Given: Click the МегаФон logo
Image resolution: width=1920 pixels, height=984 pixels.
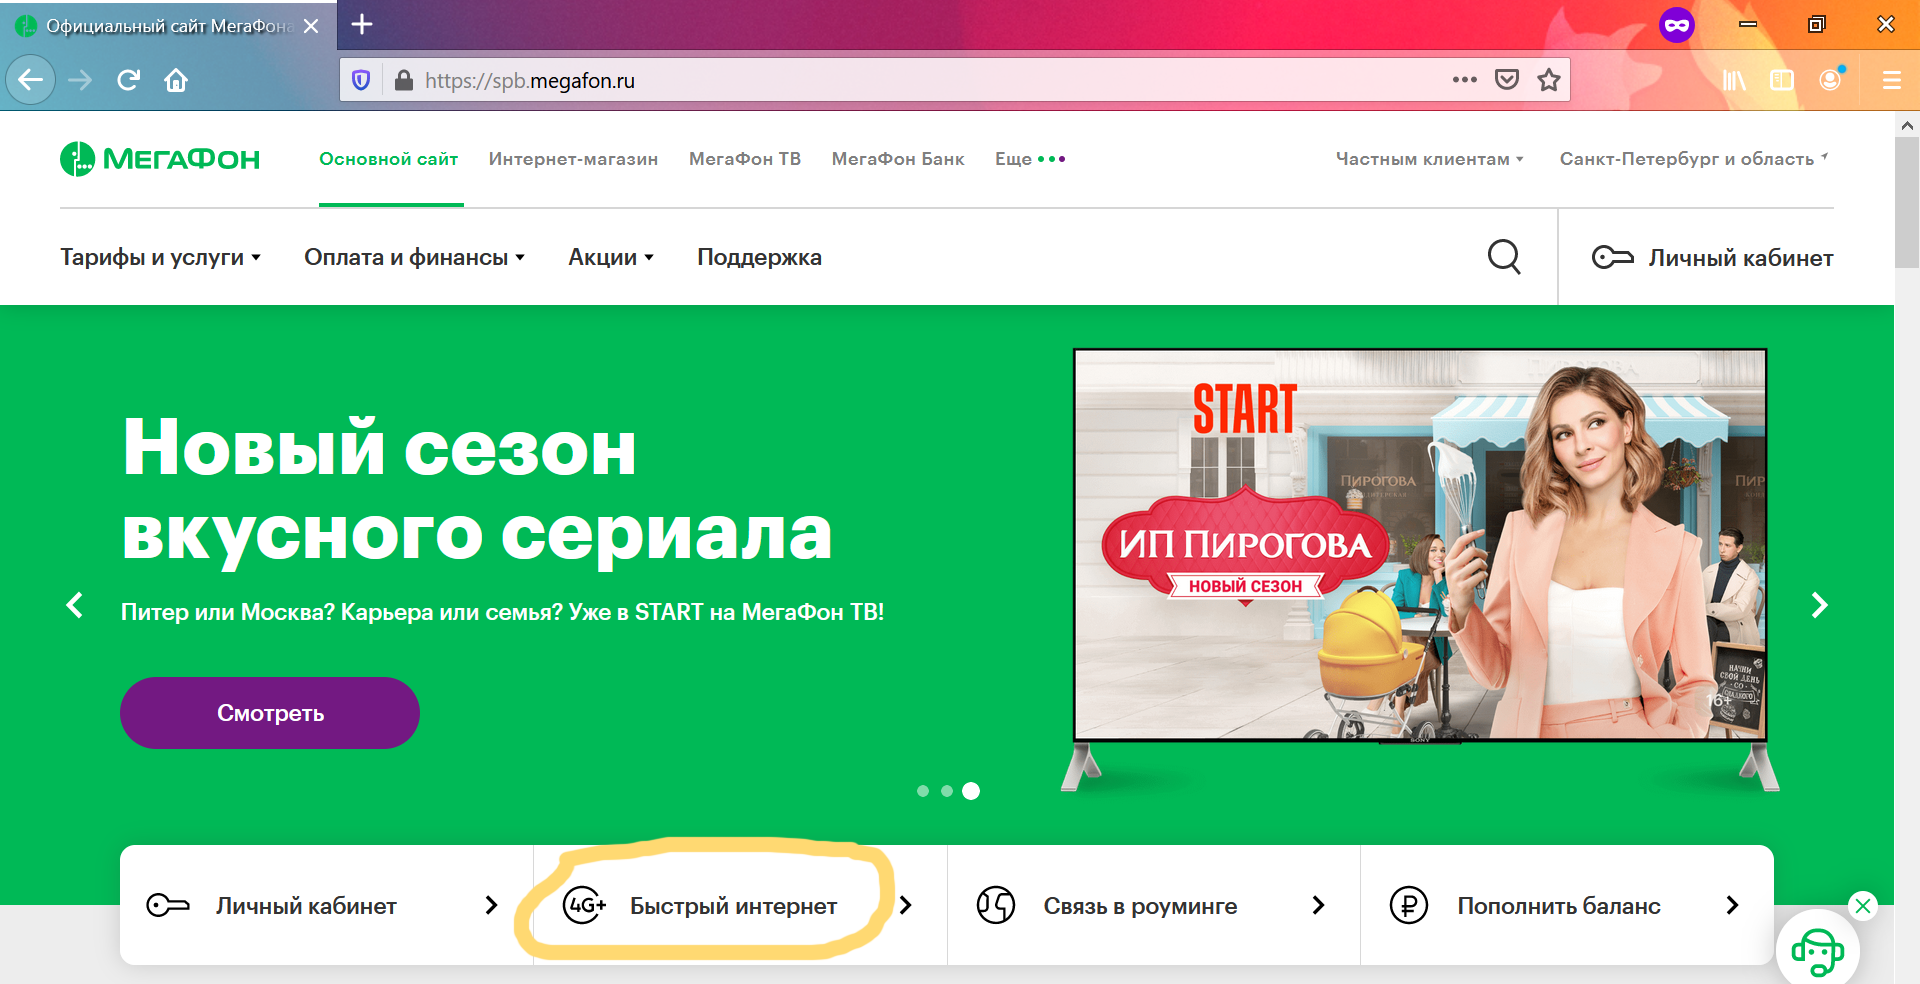Looking at the screenshot, I should click(160, 158).
